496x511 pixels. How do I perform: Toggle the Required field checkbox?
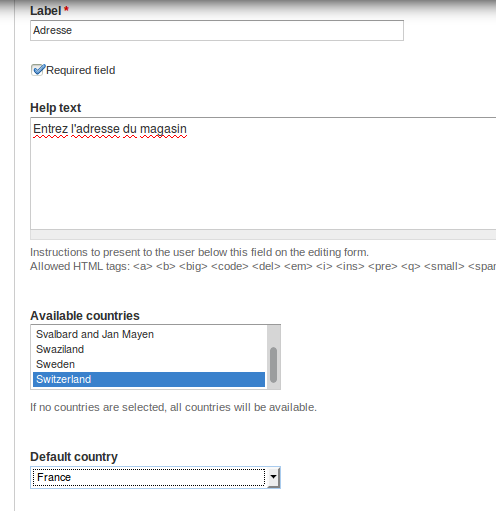[38, 70]
